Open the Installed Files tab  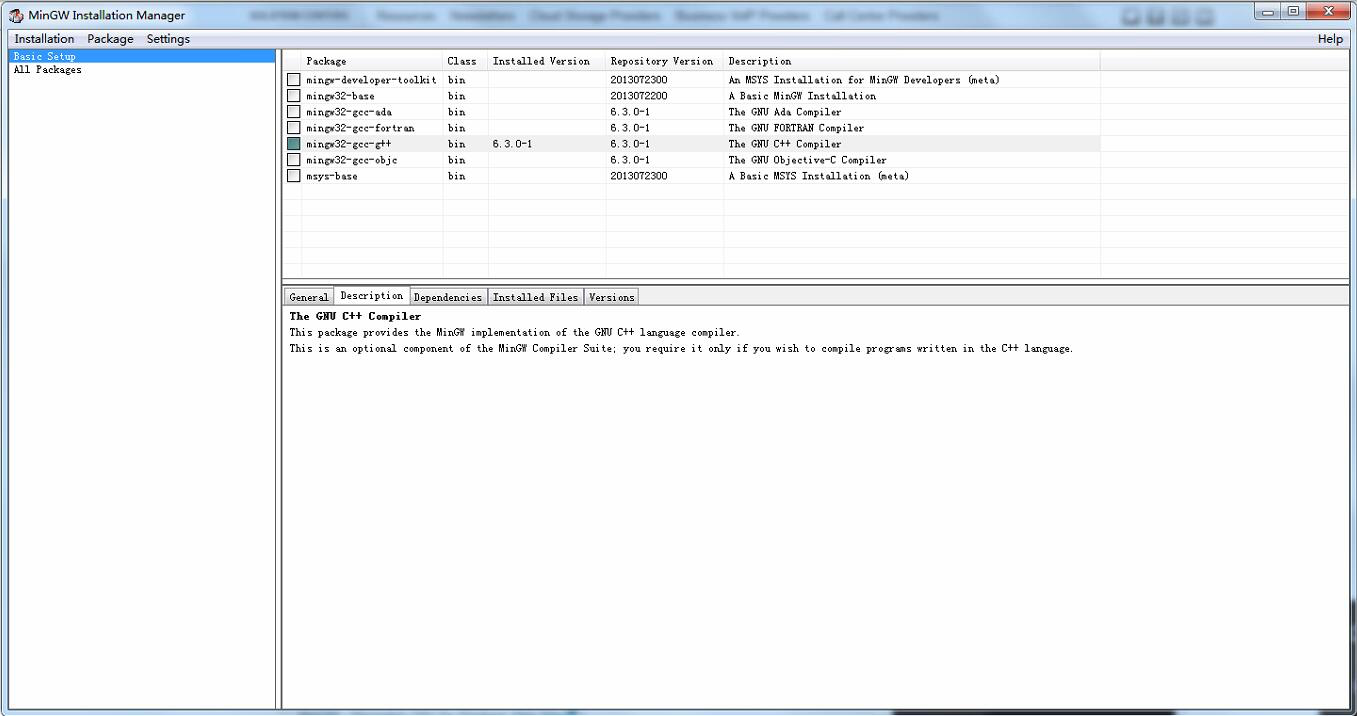point(536,297)
